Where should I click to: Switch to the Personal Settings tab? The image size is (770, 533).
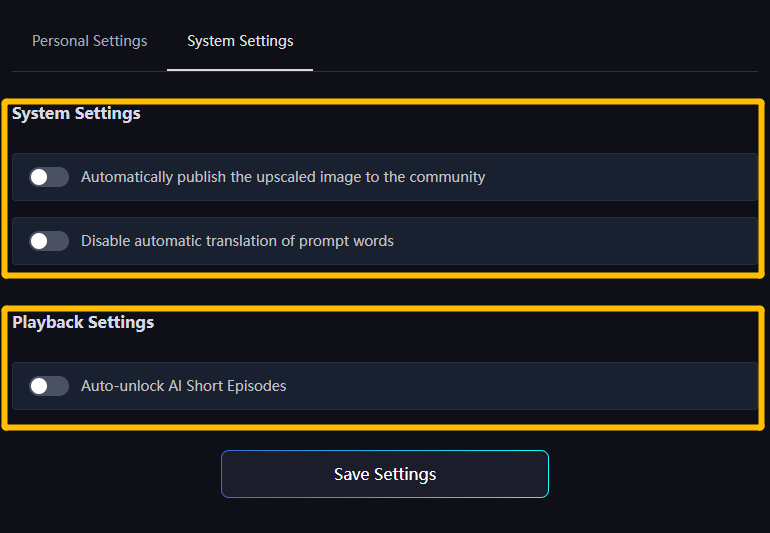coord(89,41)
